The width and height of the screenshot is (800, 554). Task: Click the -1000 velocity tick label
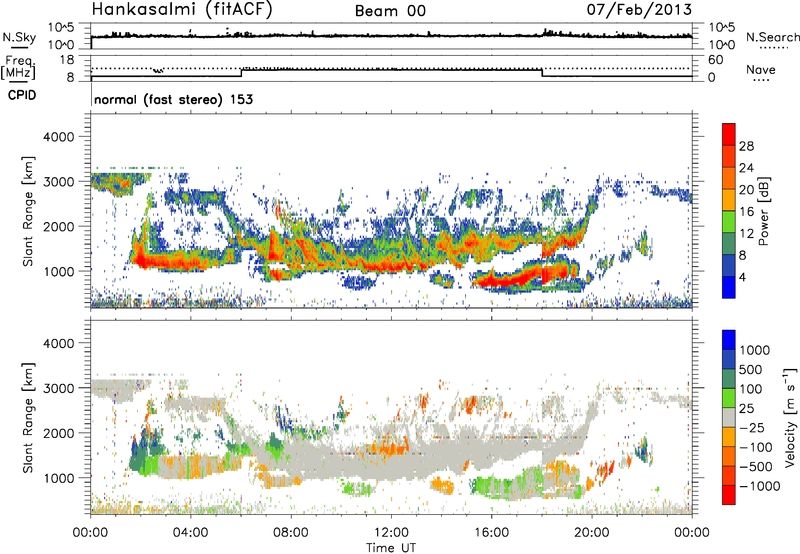point(760,486)
